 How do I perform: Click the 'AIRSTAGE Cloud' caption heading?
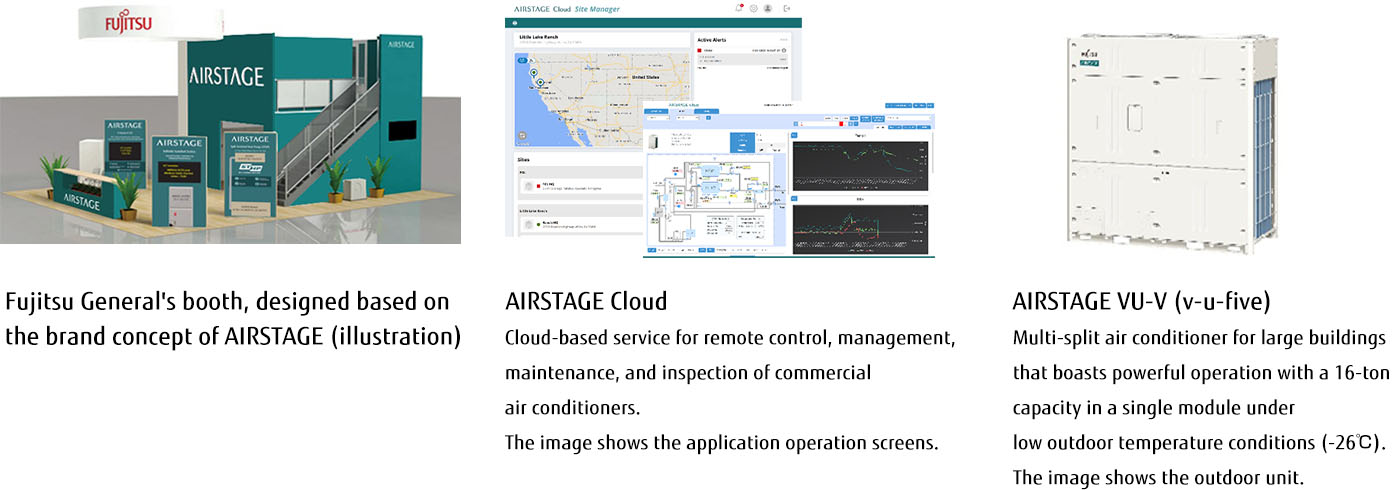586,301
